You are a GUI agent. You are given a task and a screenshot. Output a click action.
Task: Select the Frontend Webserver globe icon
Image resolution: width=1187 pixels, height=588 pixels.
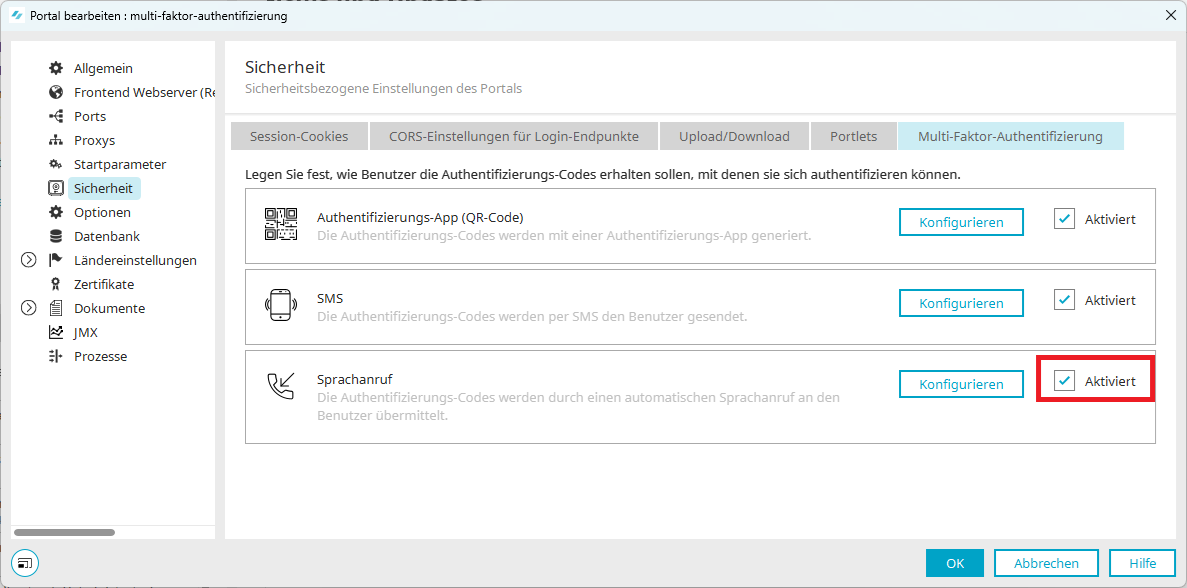56,92
